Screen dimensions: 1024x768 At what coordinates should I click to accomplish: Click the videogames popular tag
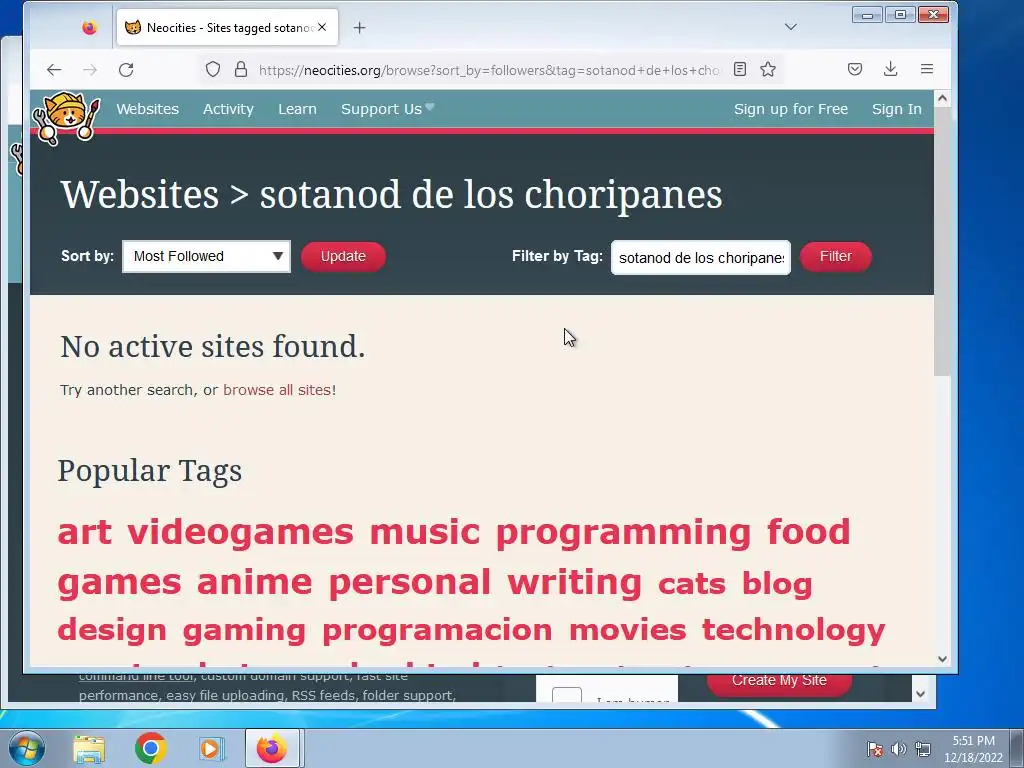[x=240, y=532]
